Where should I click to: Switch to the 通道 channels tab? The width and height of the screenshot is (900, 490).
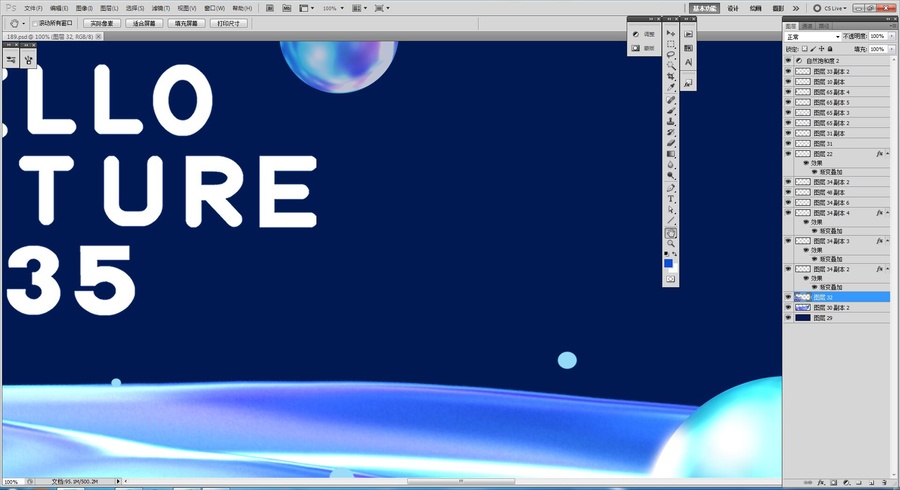pos(807,26)
